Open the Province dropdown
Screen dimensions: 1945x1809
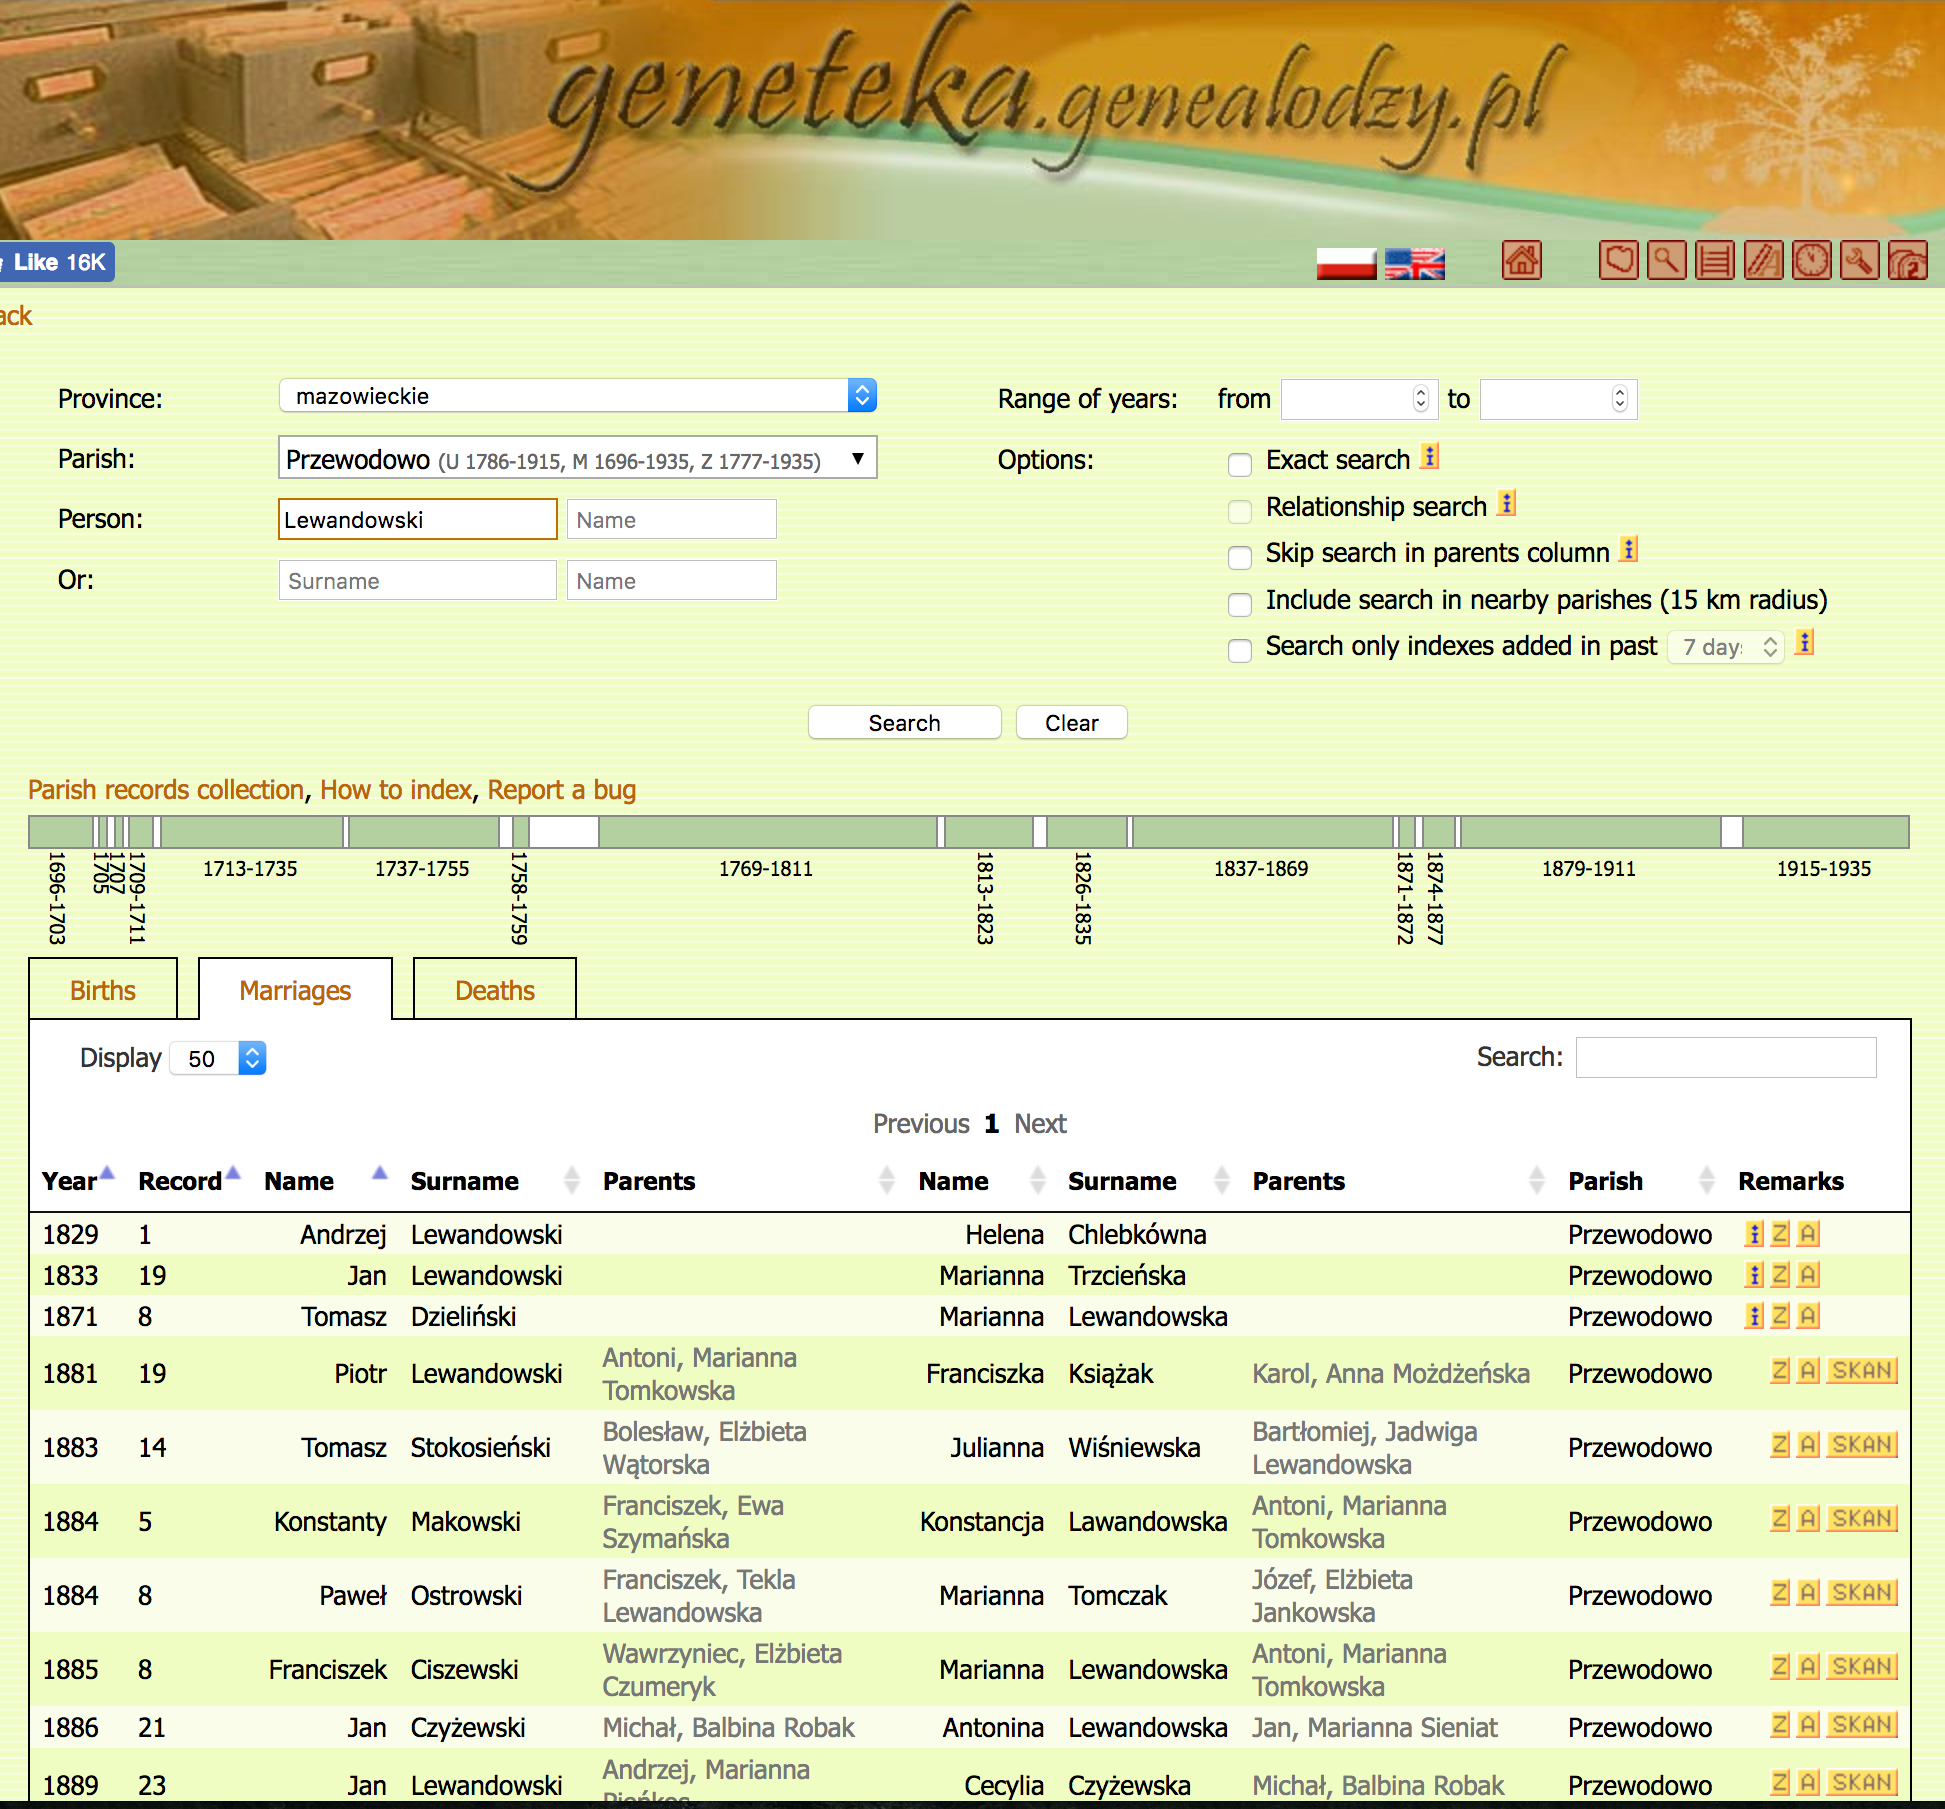click(x=577, y=396)
